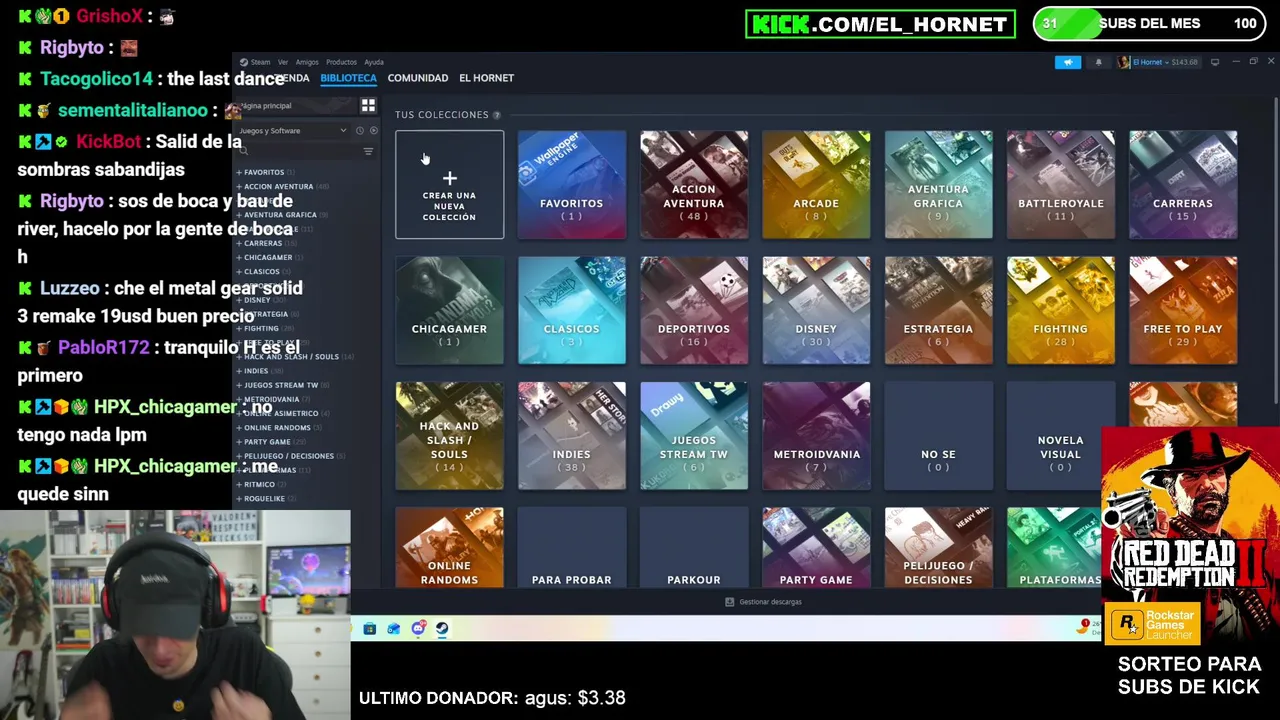Viewport: 1280px width, 720px height.
Task: Open the Estrategia collection tile
Action: tap(938, 310)
